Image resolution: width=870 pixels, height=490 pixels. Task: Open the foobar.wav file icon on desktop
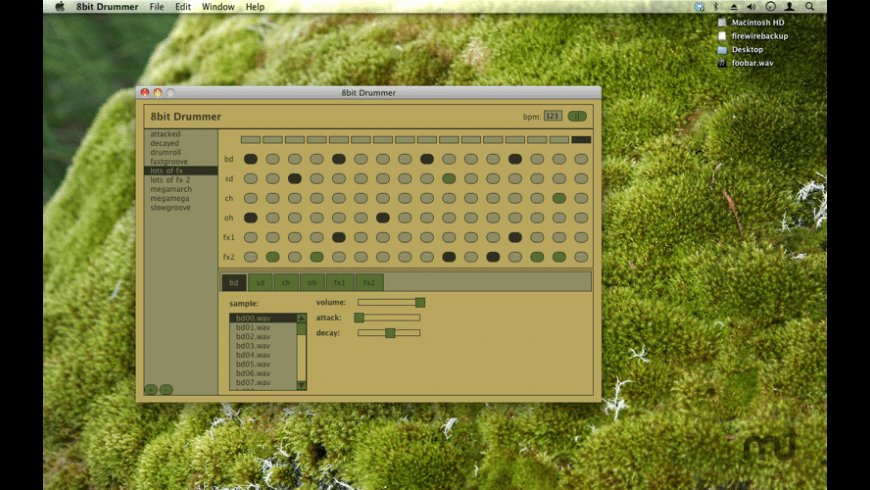tap(722, 63)
